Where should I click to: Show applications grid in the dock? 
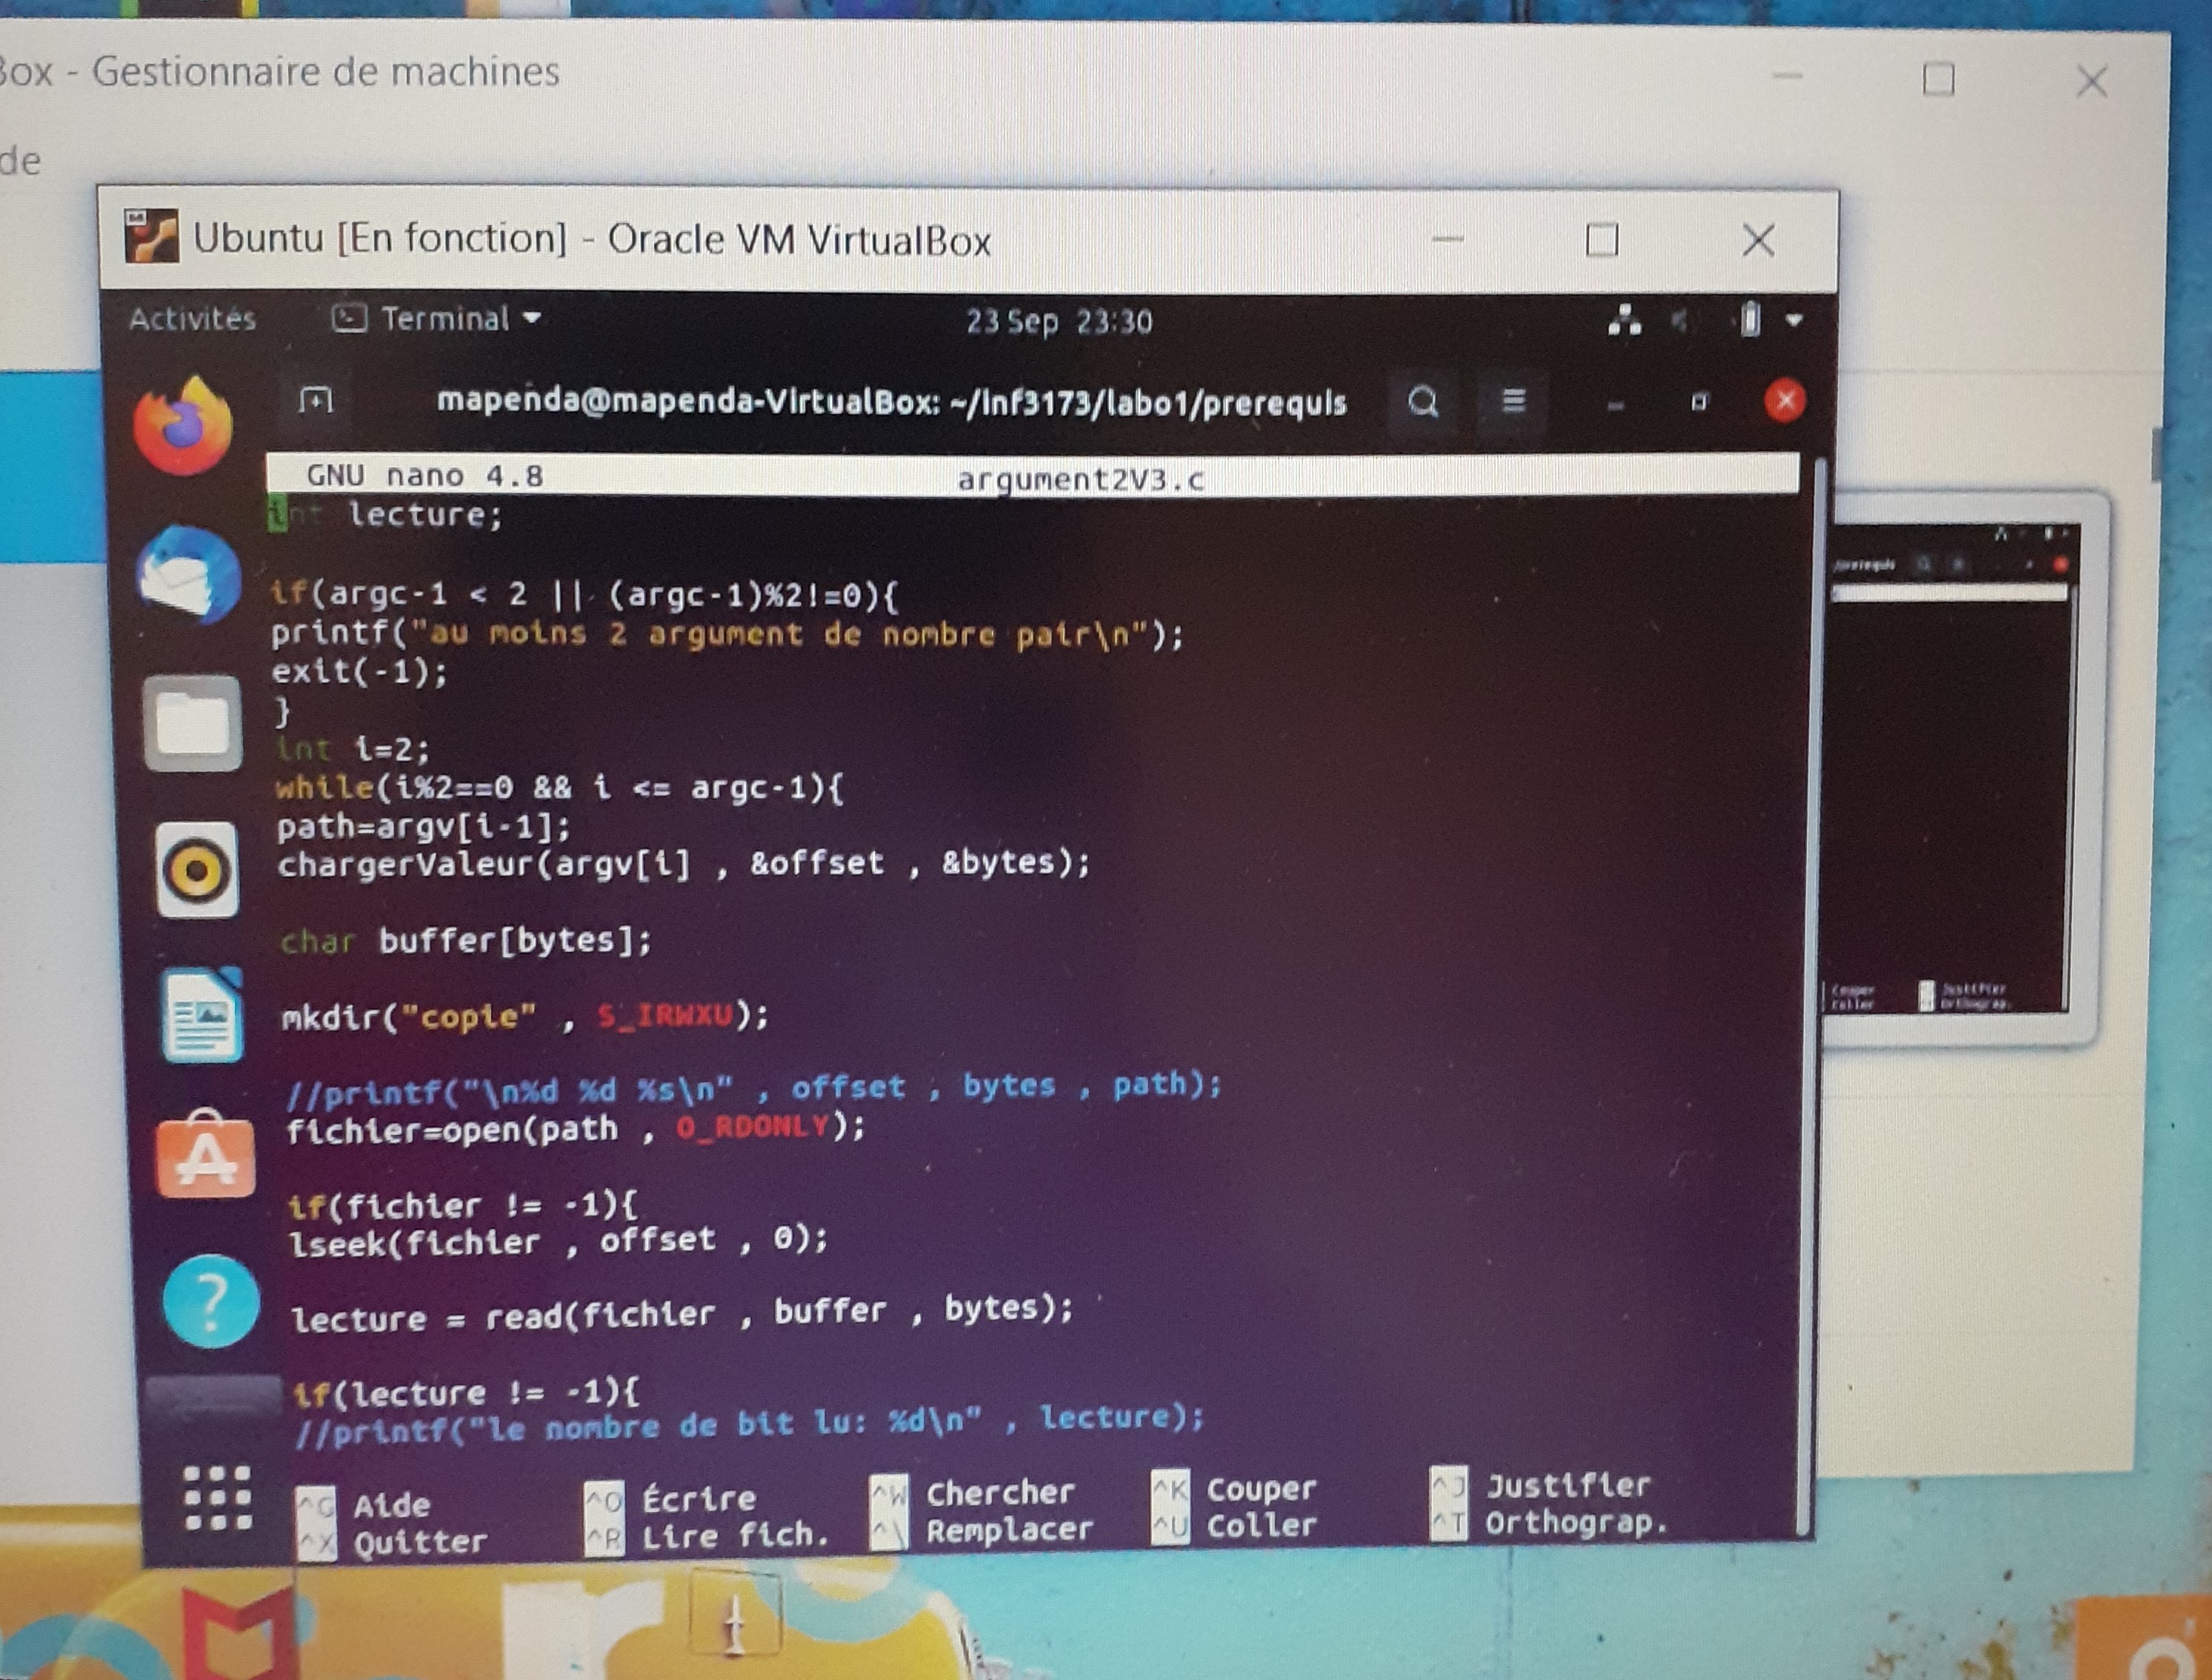(218, 1497)
